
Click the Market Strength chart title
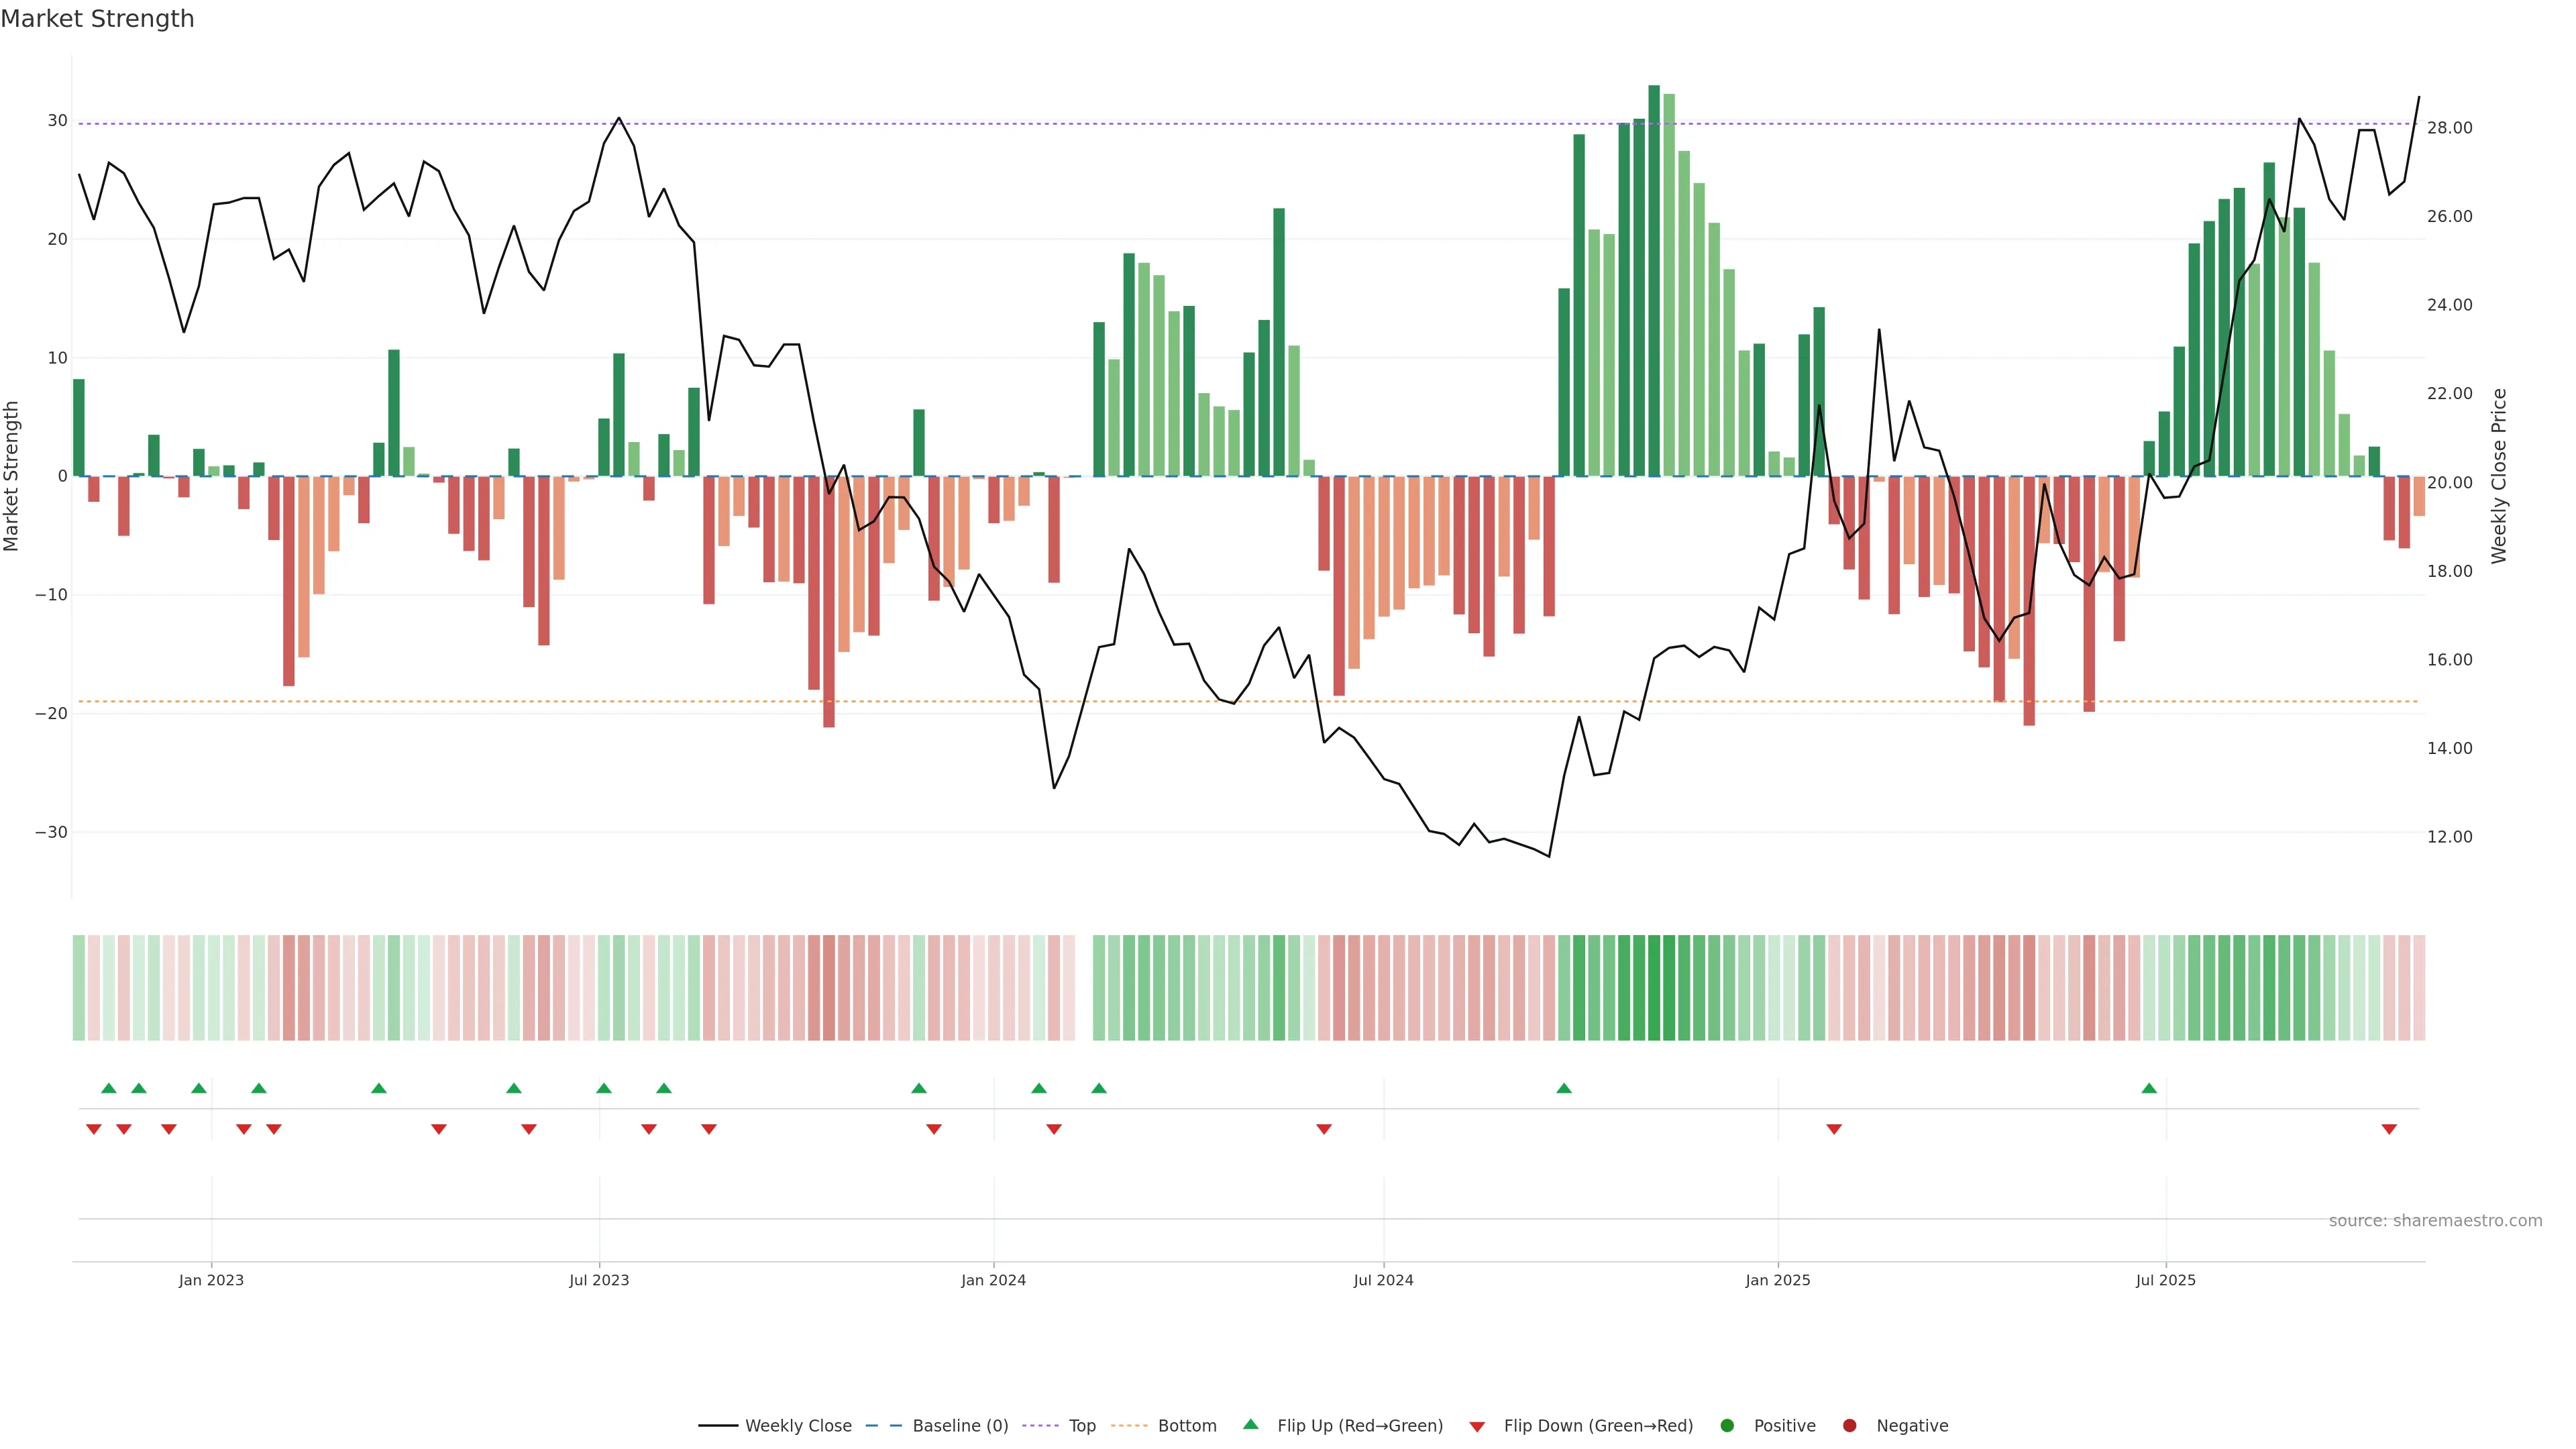(97, 19)
